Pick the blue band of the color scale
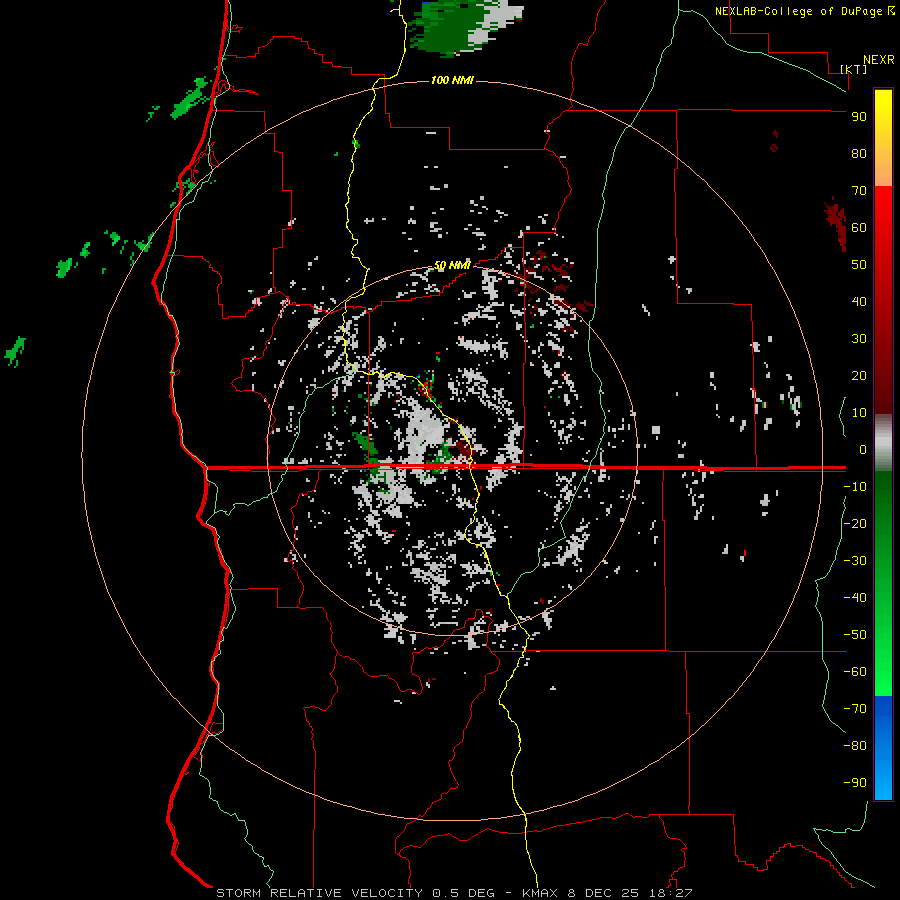The height and width of the screenshot is (900, 900). (x=883, y=748)
